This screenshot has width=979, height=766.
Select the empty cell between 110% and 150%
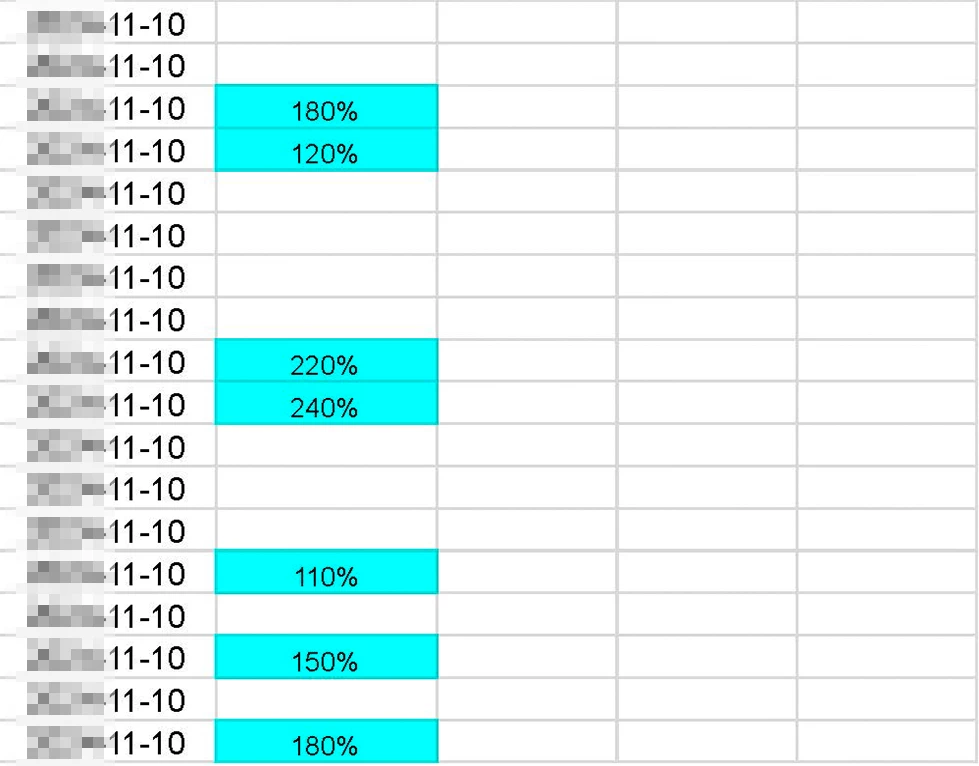[326, 614]
